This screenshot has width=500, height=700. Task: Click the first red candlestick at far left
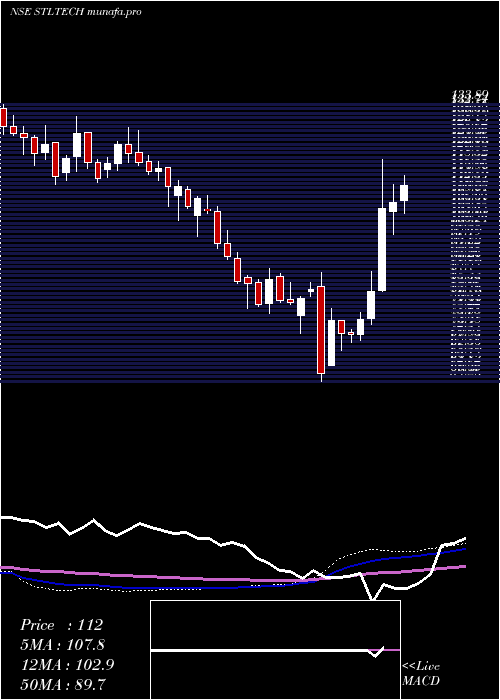point(4,117)
